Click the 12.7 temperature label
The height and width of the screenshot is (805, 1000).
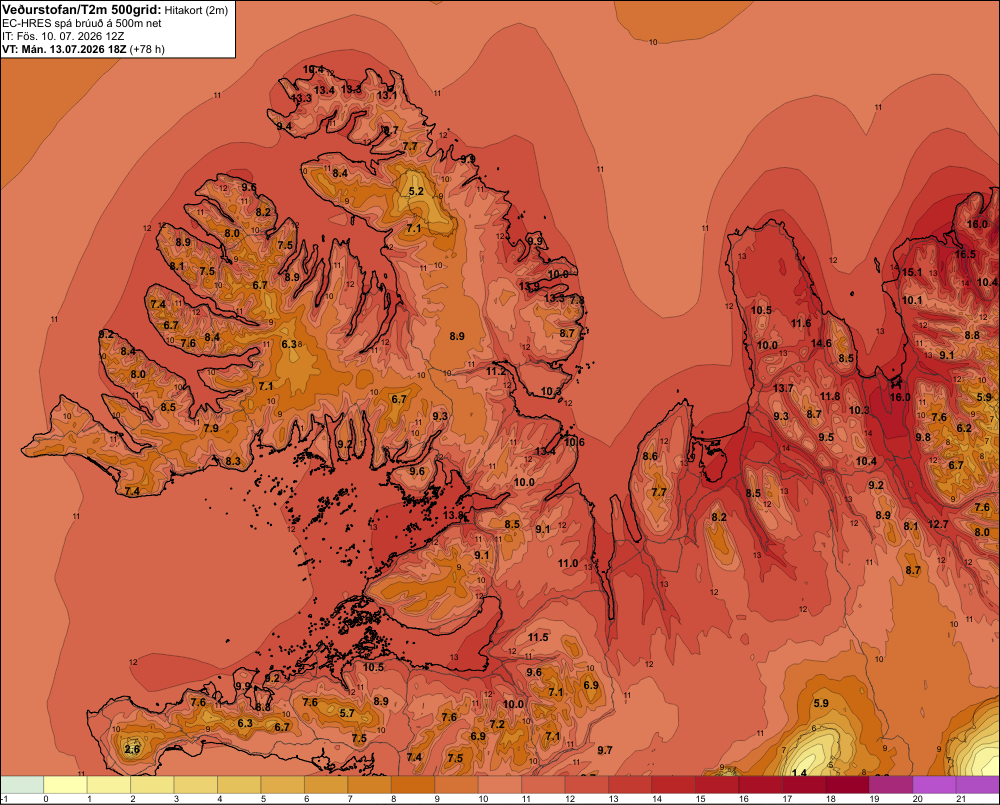pyautogui.click(x=938, y=524)
